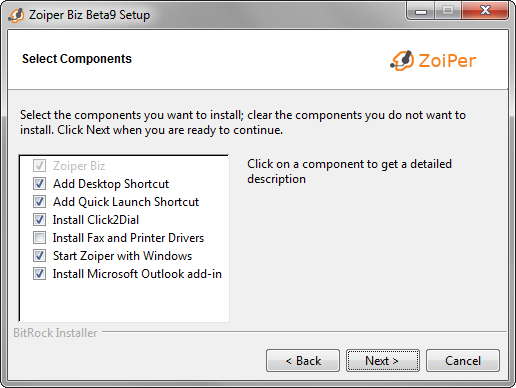Uncheck the Start Zoiper with Windows checkbox
This screenshot has height=388, width=516.
pyautogui.click(x=39, y=256)
